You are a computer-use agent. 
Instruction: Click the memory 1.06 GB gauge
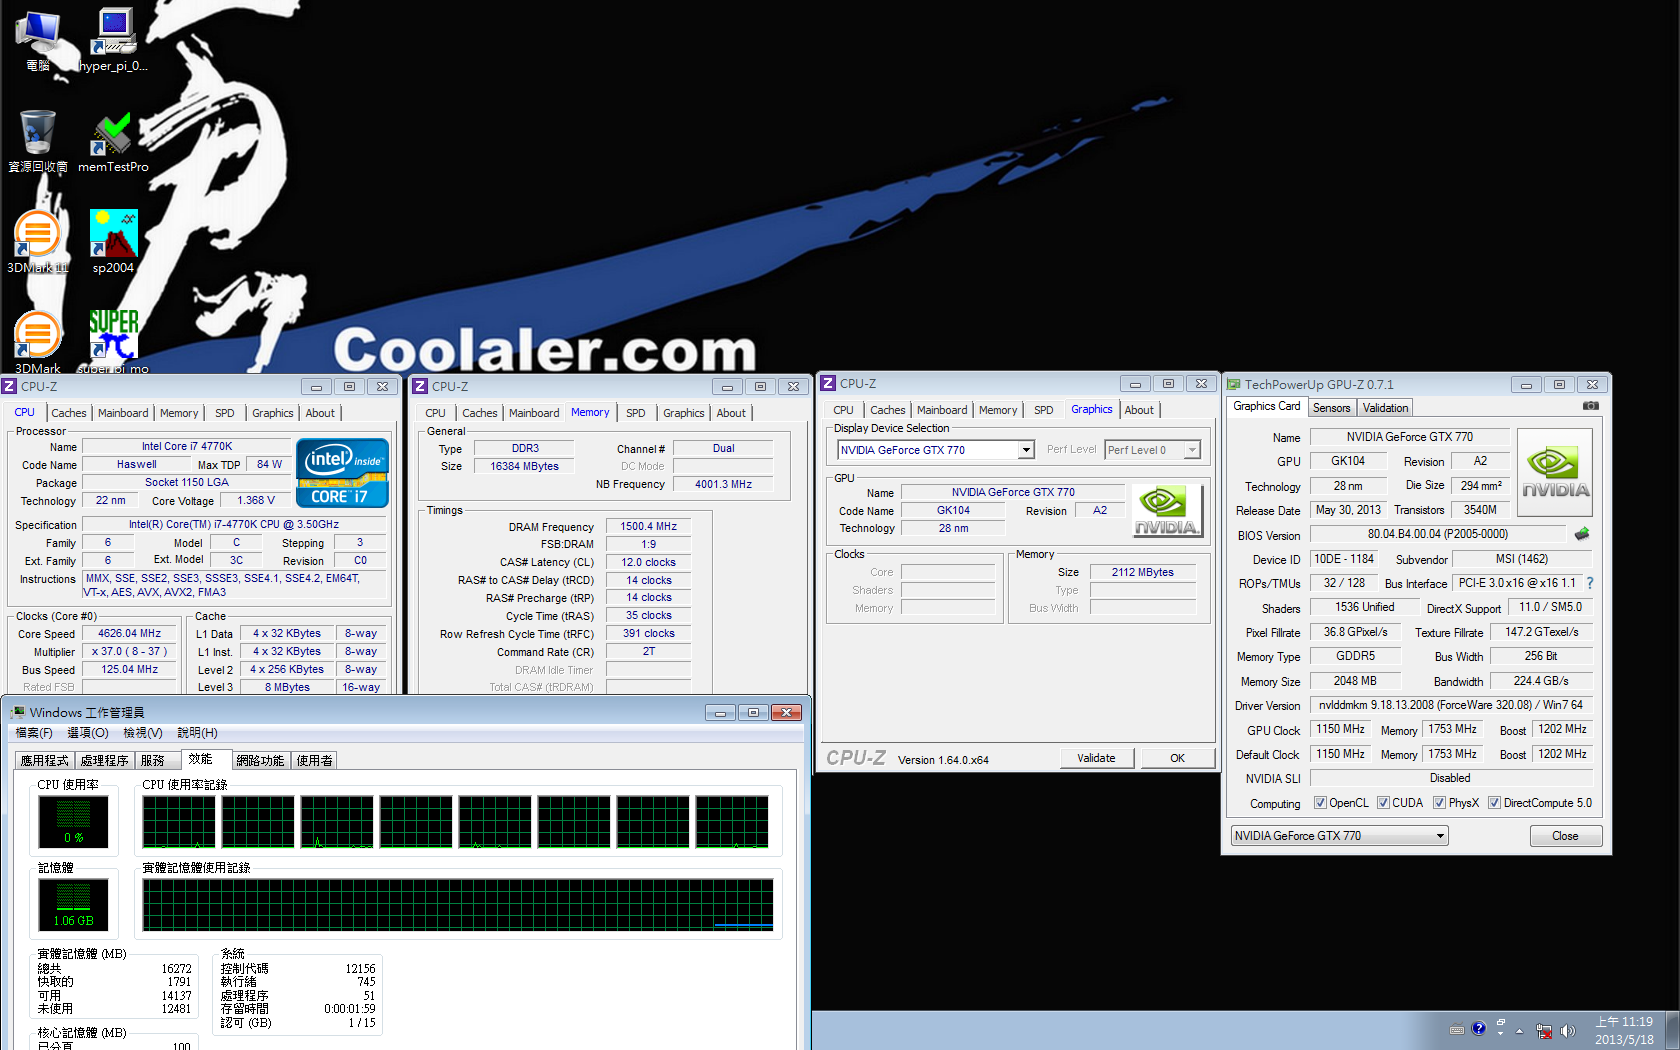point(74,905)
